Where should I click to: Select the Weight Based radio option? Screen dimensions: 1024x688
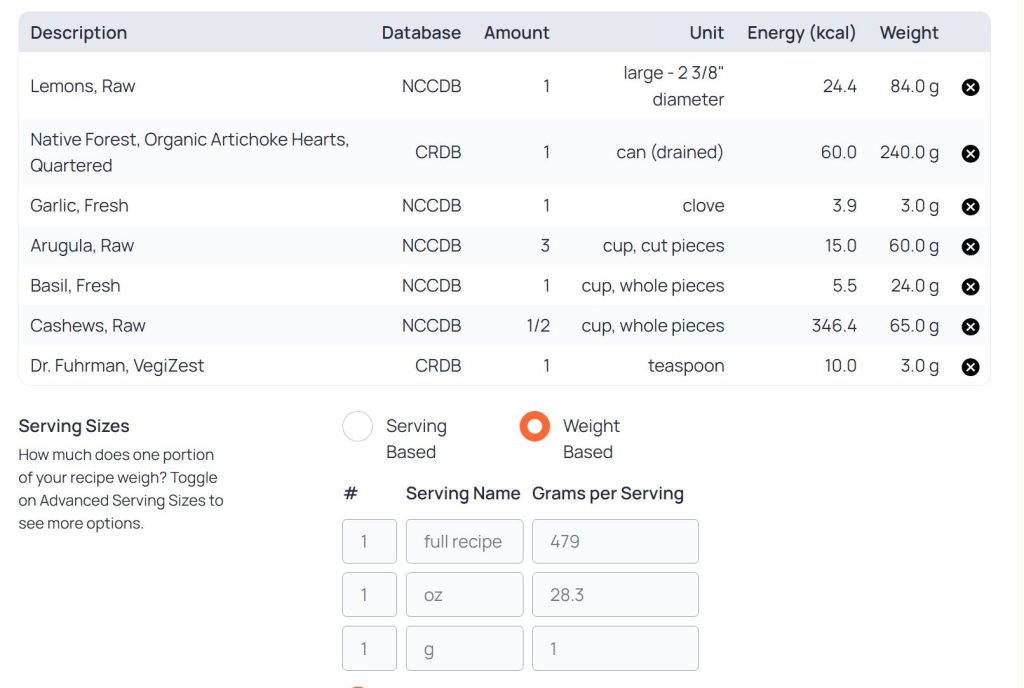(x=535, y=427)
